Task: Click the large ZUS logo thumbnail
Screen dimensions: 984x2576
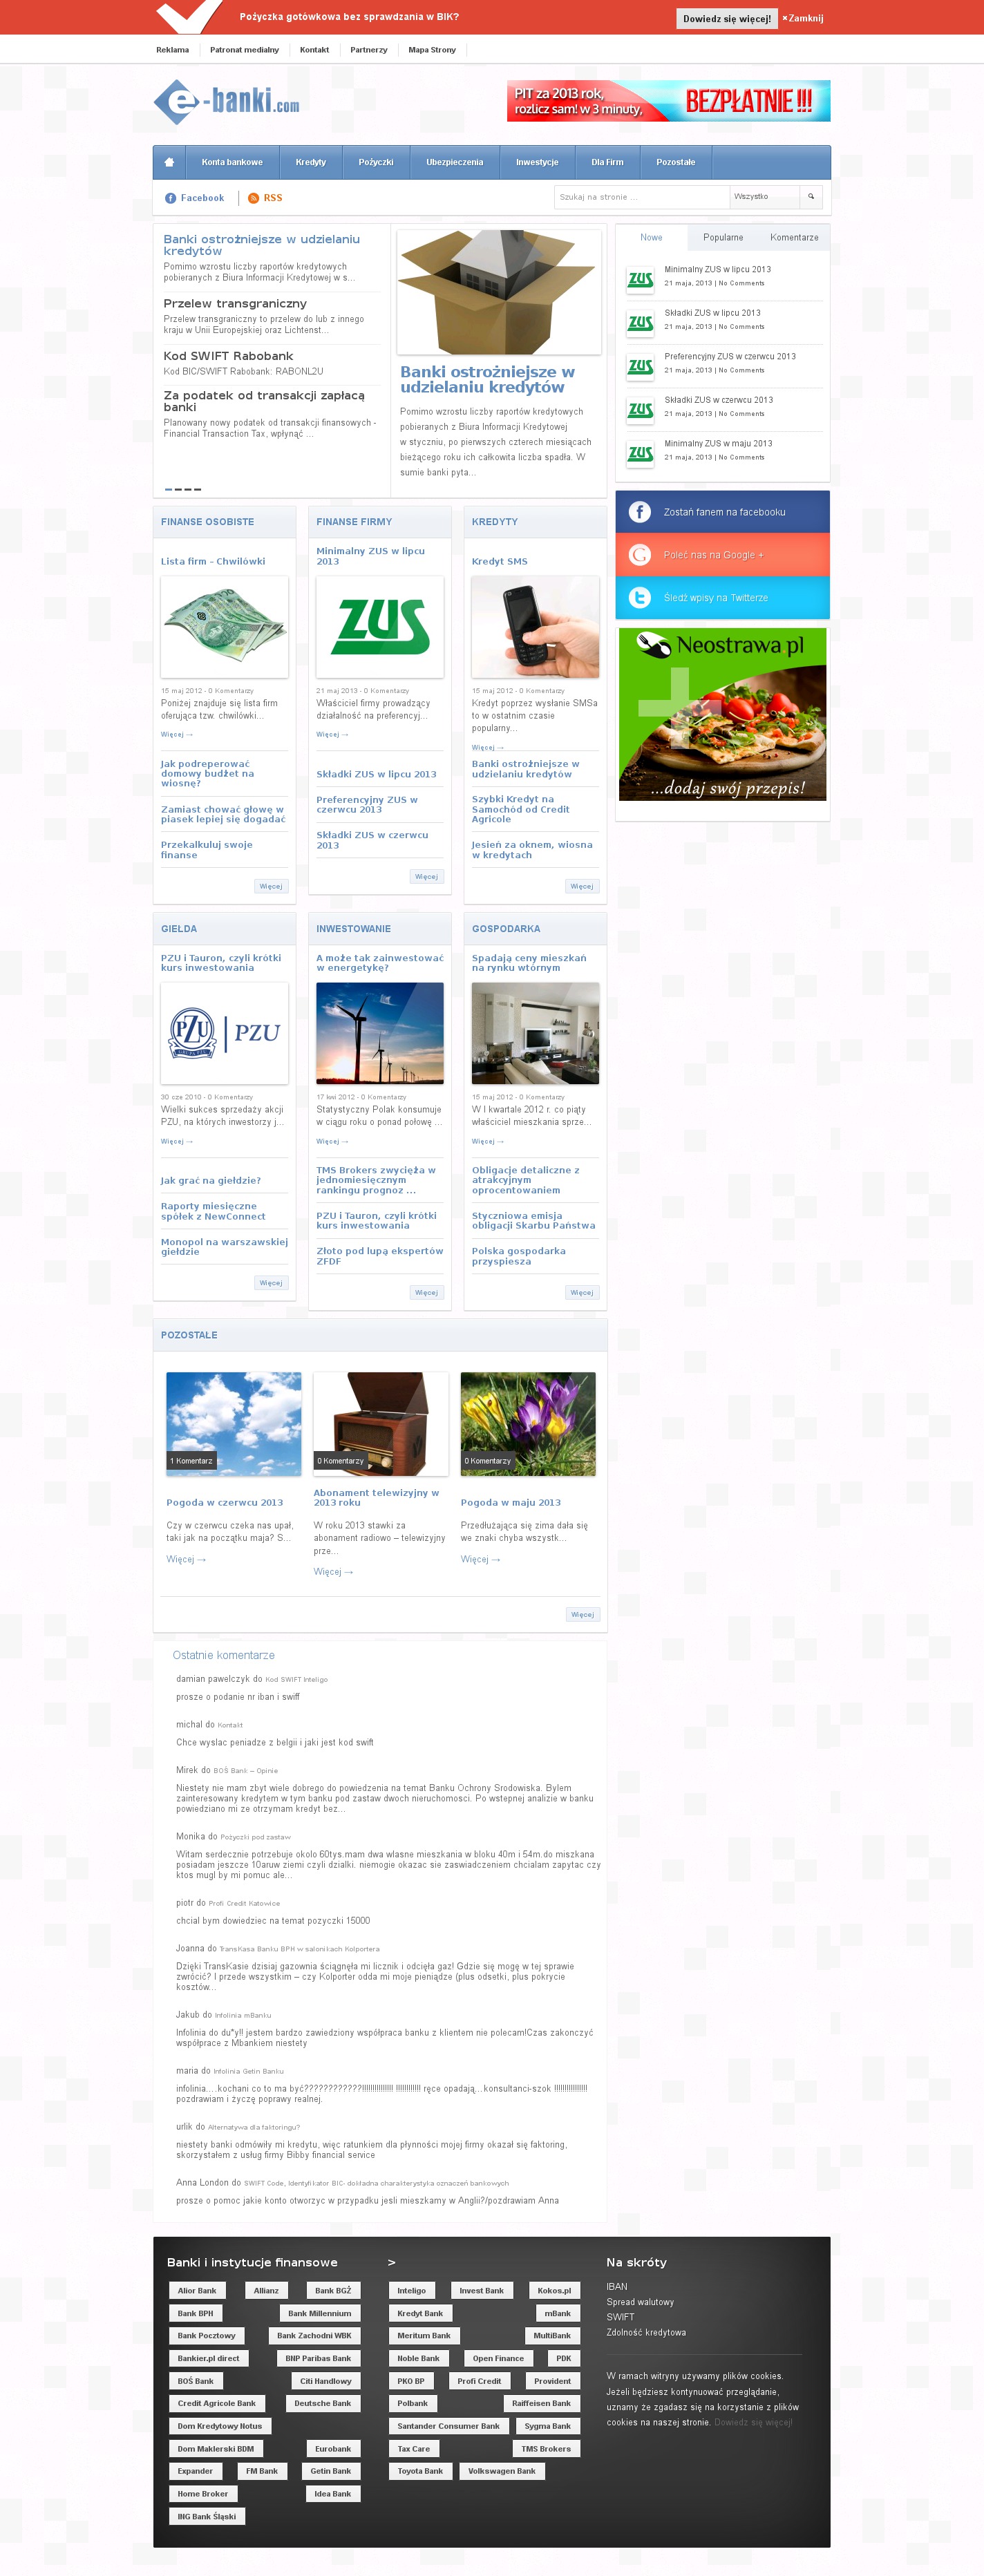Action: 380,627
